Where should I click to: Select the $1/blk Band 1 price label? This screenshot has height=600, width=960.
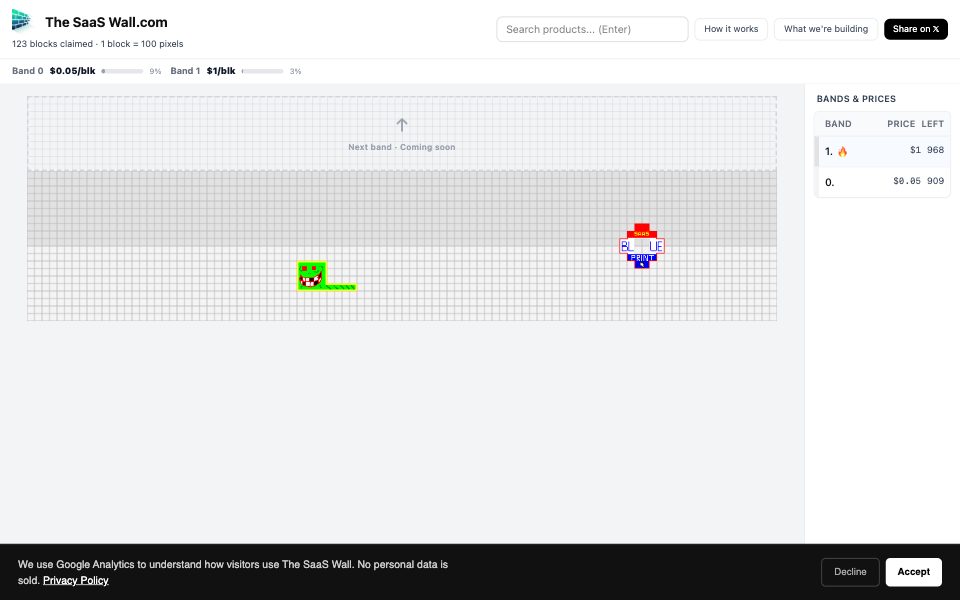(221, 71)
